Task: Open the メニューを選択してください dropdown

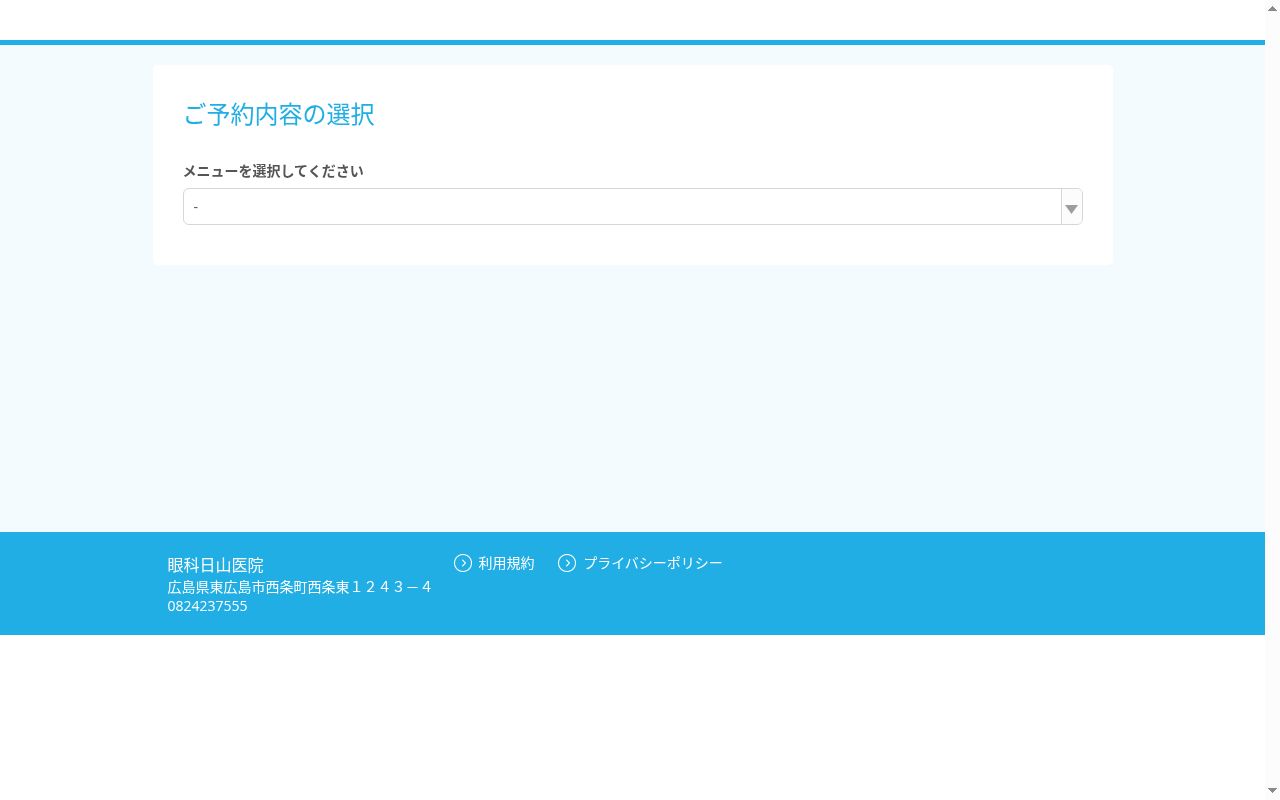Action: coord(632,207)
